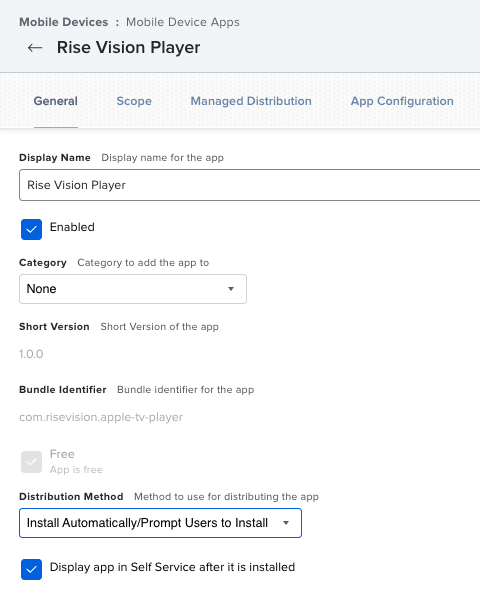
Task: Click the Bundle Identifier field label
Action: [63, 389]
